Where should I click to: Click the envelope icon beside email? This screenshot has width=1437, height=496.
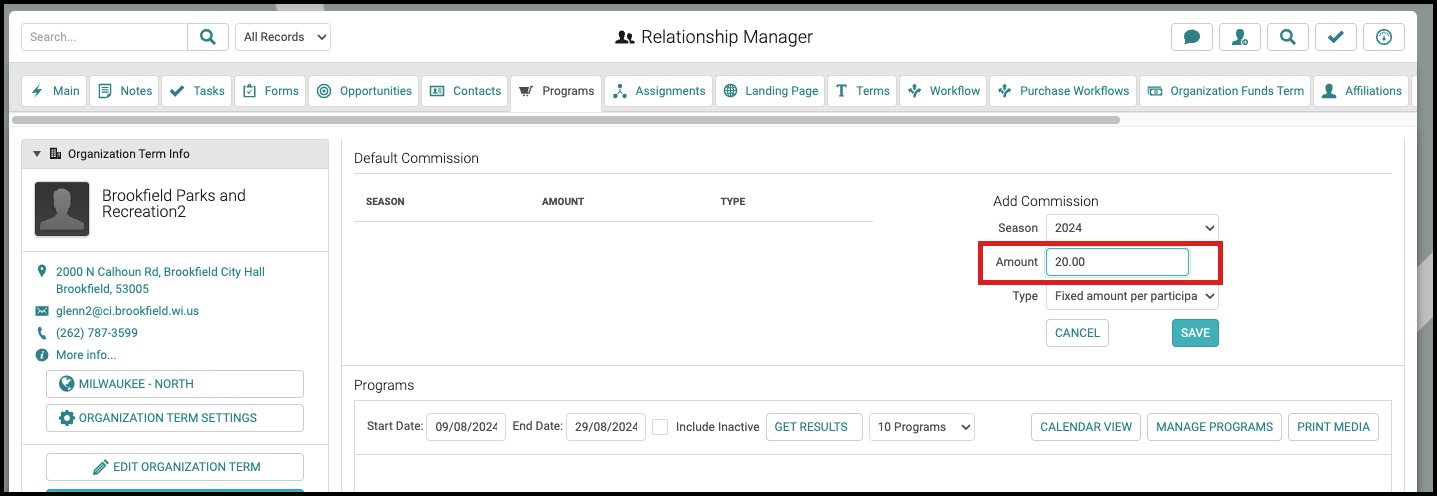click(42, 311)
